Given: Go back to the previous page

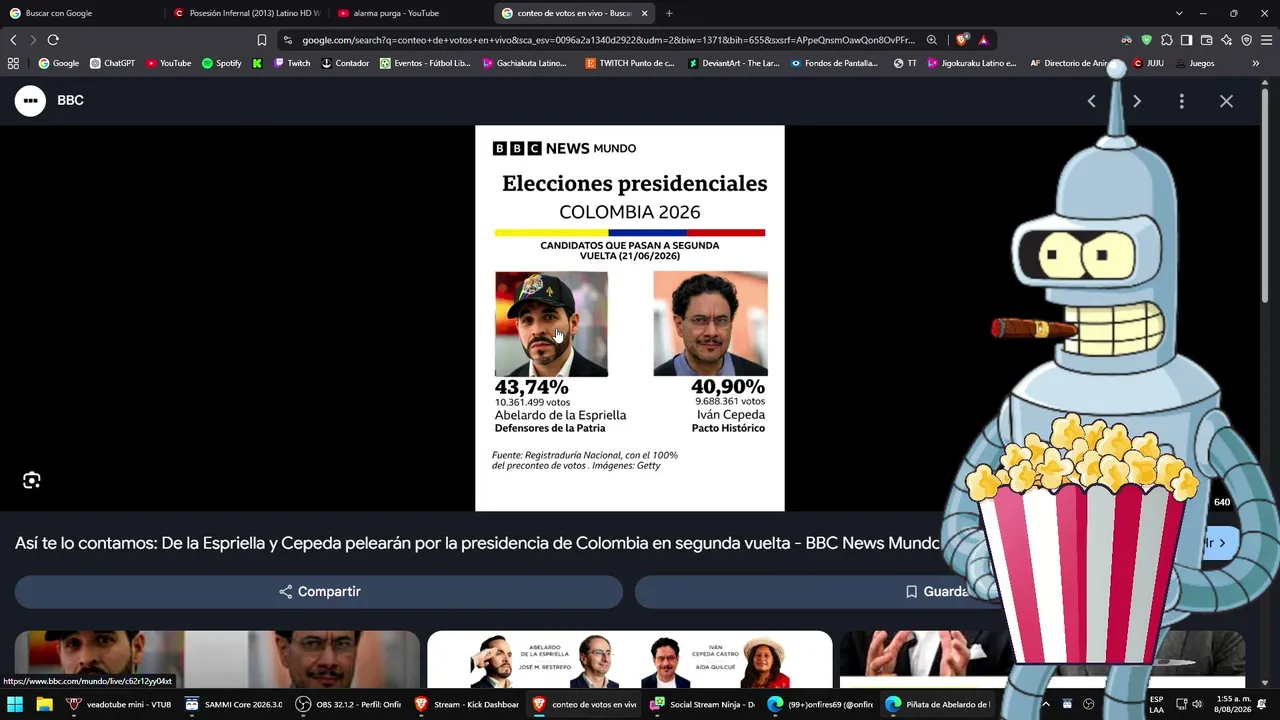Looking at the screenshot, I should 13,40.
